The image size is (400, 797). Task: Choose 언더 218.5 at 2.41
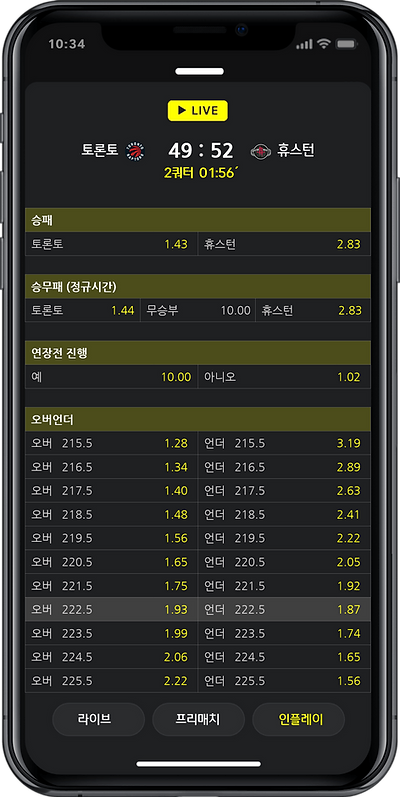pos(284,514)
